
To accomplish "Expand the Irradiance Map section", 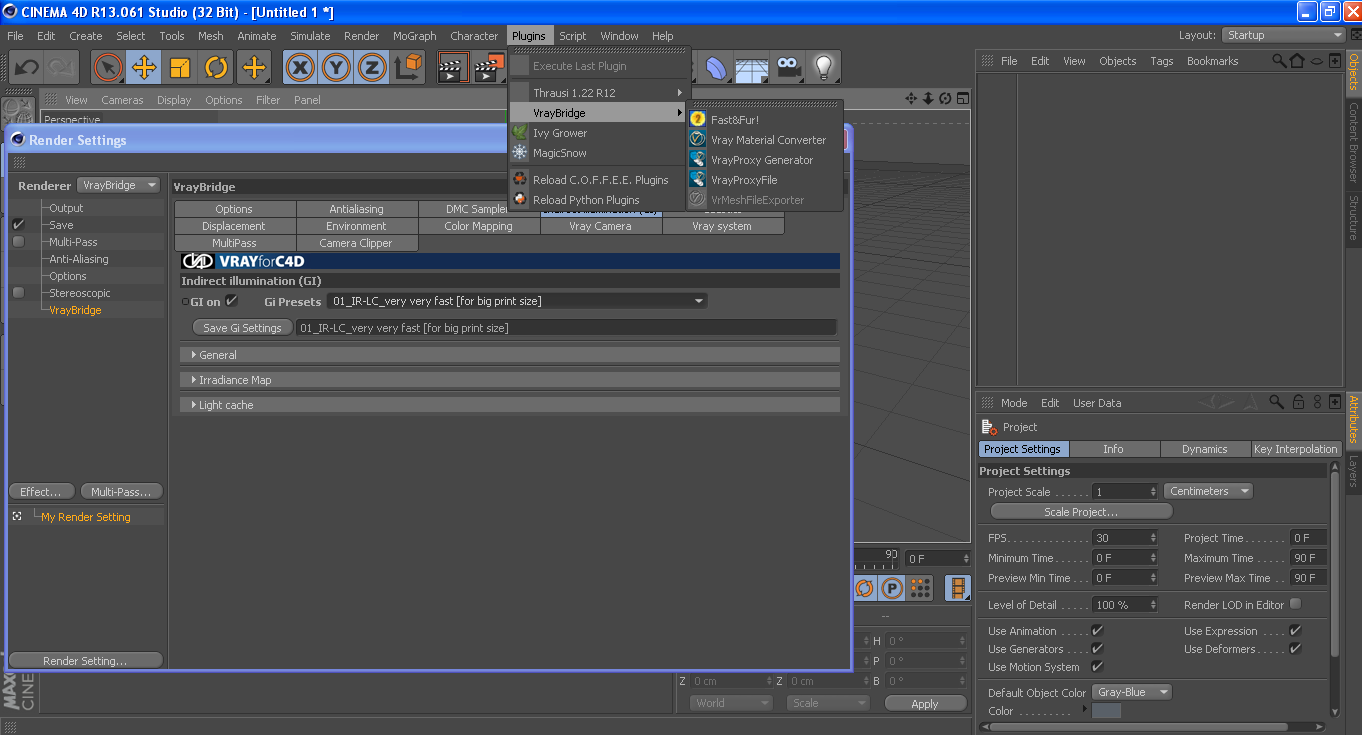I will click(510, 380).
